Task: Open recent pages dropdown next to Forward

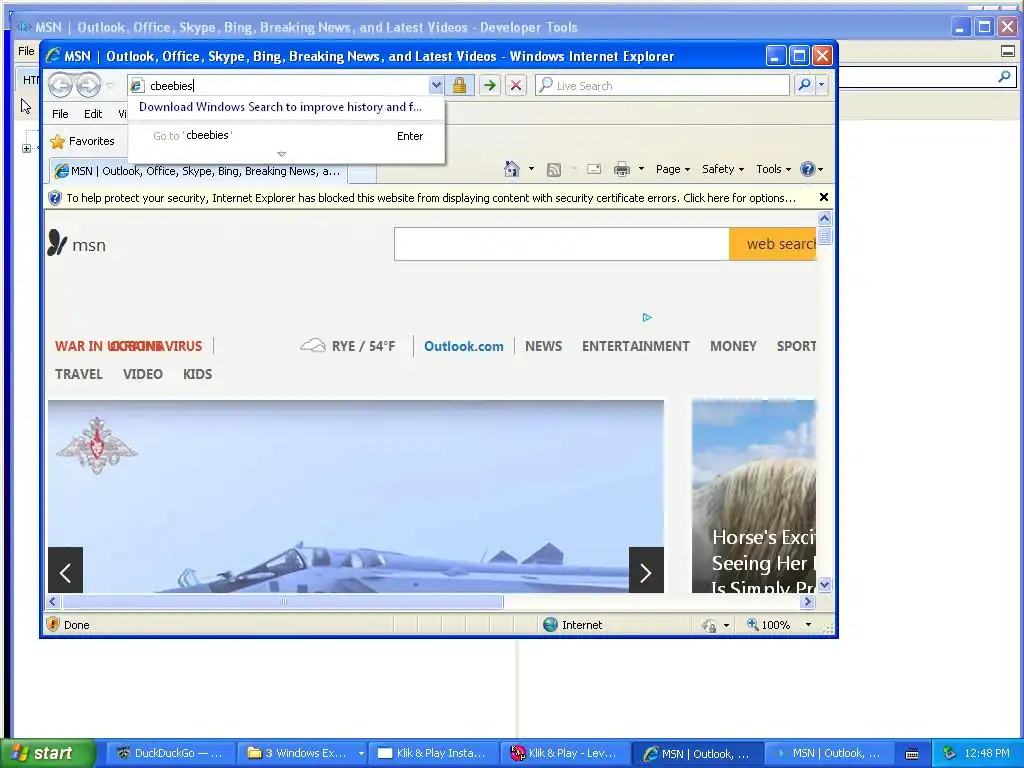Action: click(x=110, y=86)
